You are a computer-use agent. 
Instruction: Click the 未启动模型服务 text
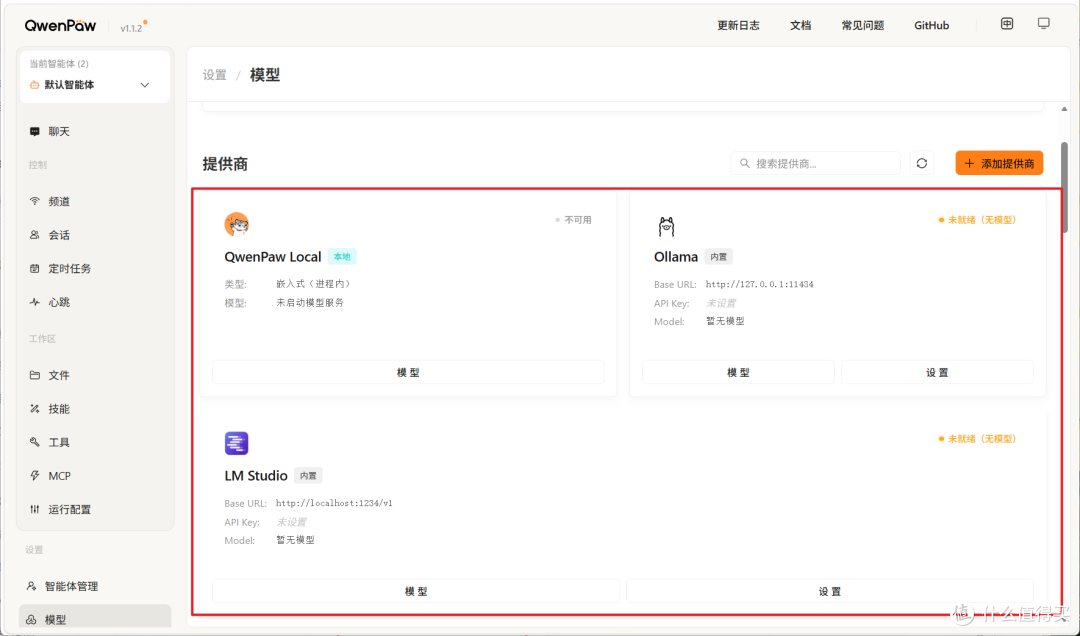(x=310, y=302)
